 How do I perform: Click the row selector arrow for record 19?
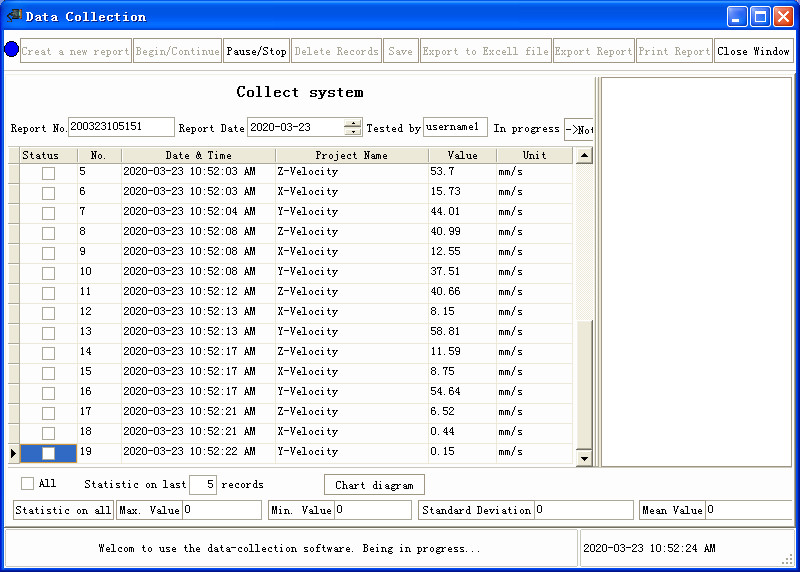pyautogui.click(x=14, y=453)
